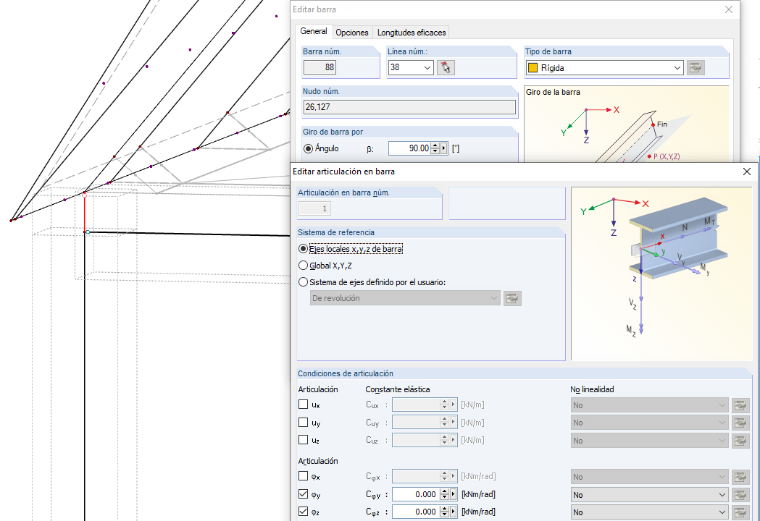Image resolution: width=760 pixels, height=521 pixels.
Task: Open the uz No linealidad dropdown
Action: pyautogui.click(x=649, y=441)
